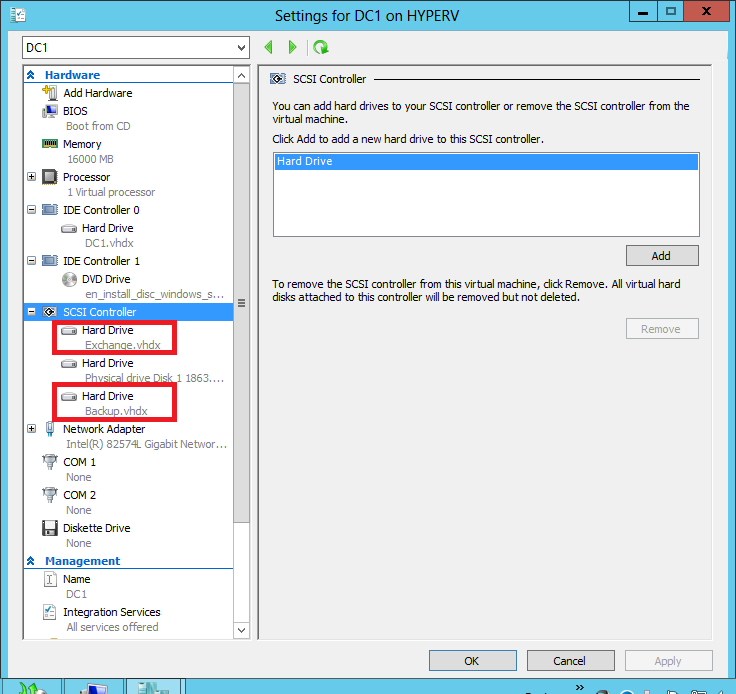Screen dimensions: 736x694
Task: Click the 'Exchange.vhdx' label
Action: [x=123, y=345]
